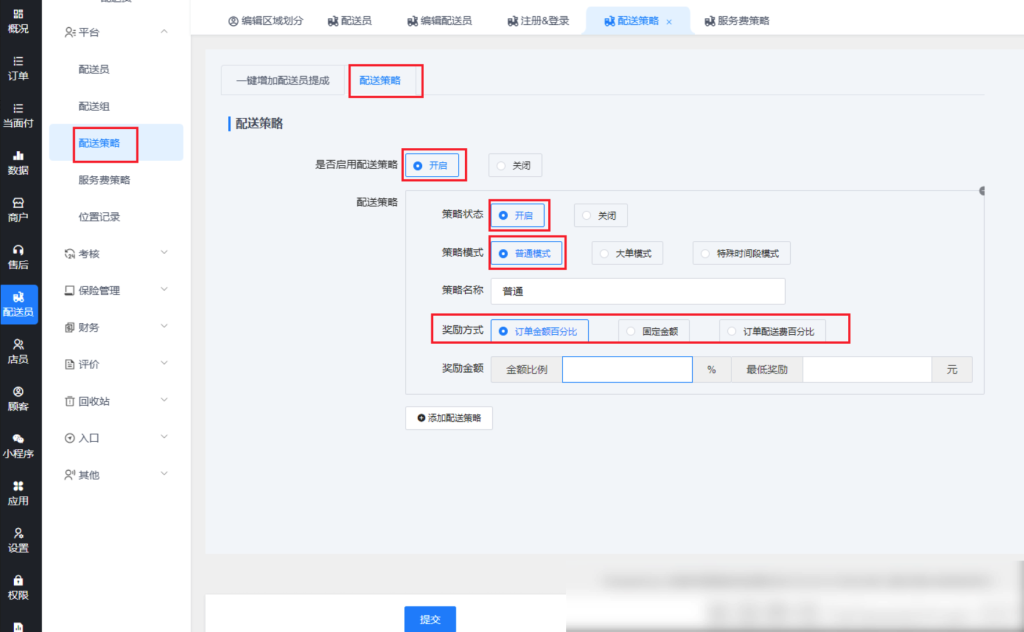
Task: Select 关闭 for 是否启用配送策略
Action: tap(516, 166)
